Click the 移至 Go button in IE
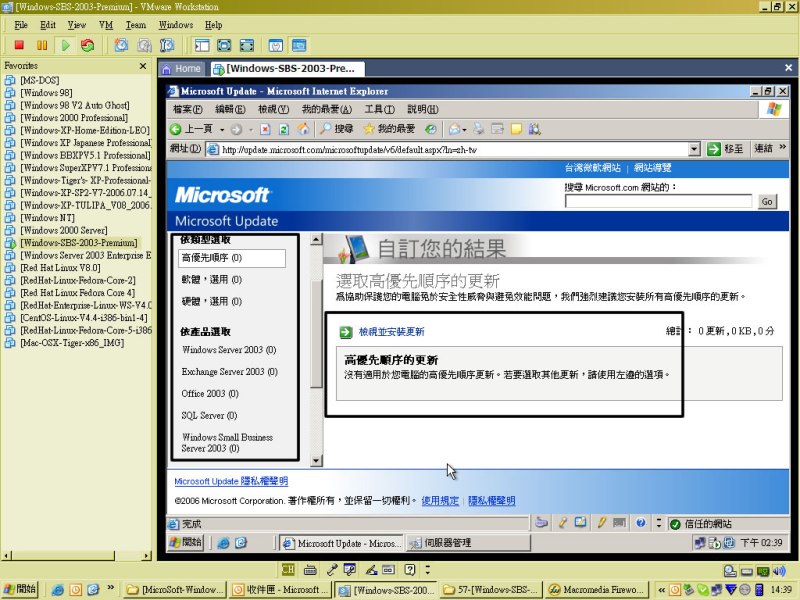The image size is (800, 600). pos(725,149)
